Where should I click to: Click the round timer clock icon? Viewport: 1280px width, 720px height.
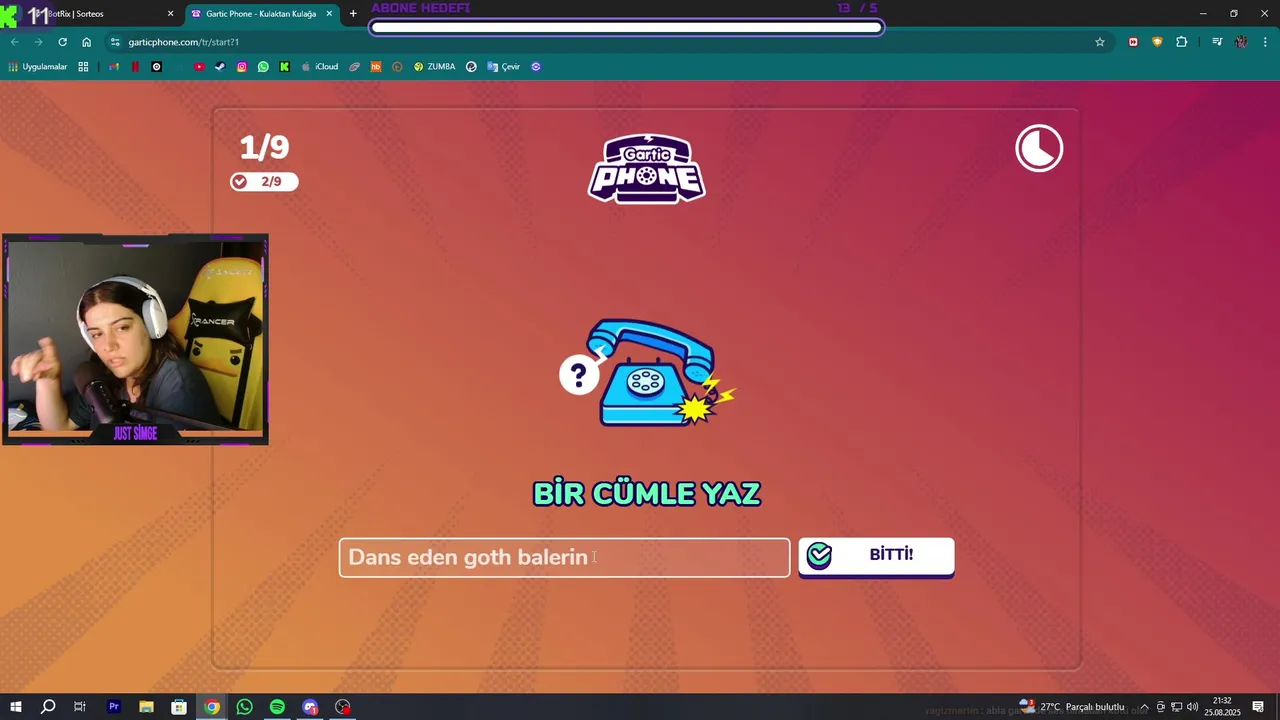click(x=1039, y=148)
